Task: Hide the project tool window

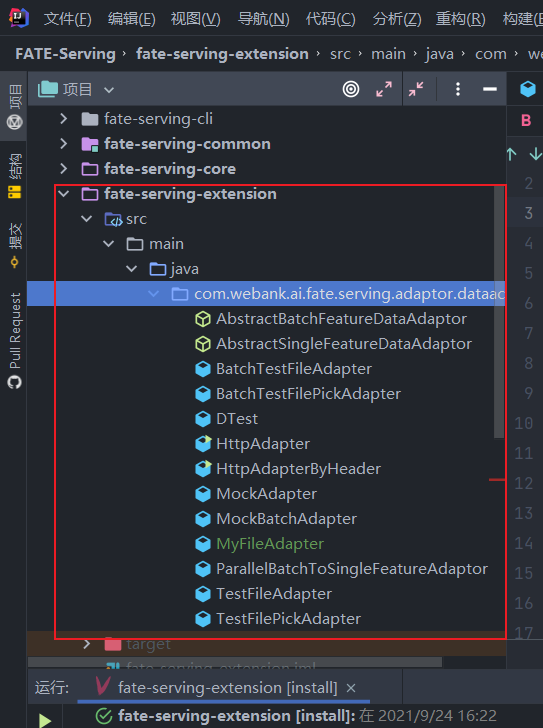Action: coord(490,89)
